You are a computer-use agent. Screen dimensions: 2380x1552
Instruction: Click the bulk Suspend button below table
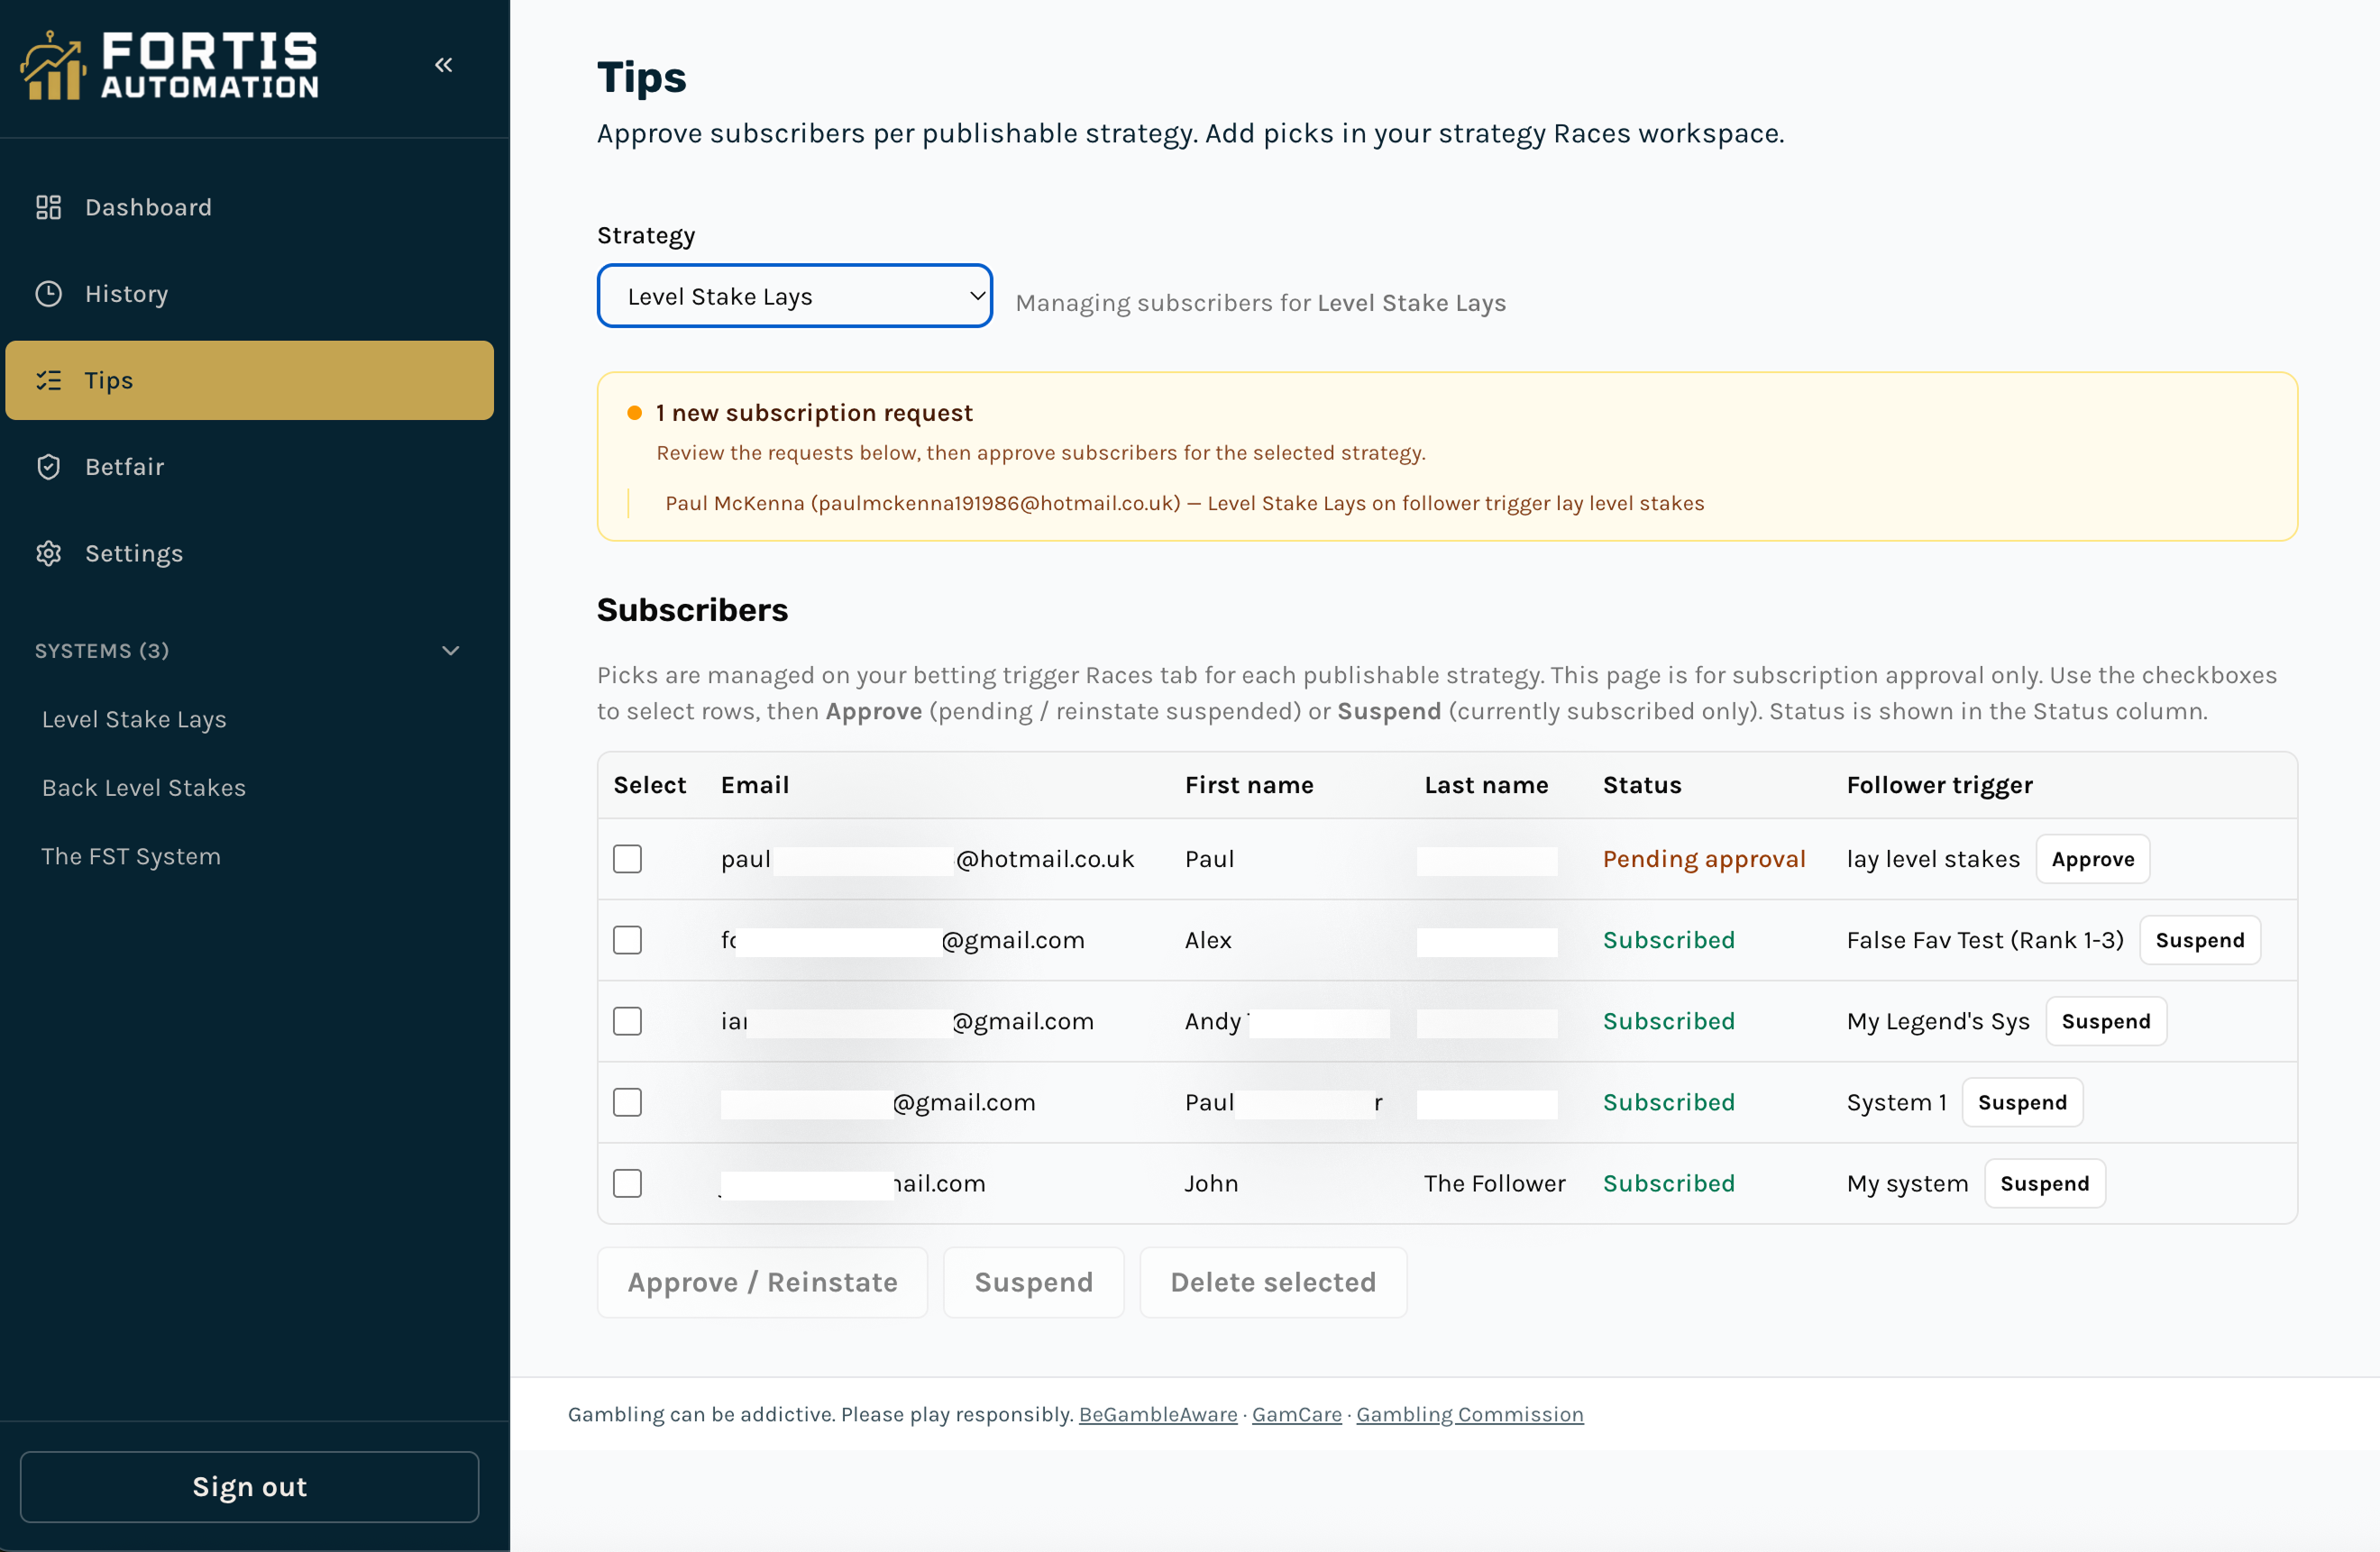tap(1034, 1282)
